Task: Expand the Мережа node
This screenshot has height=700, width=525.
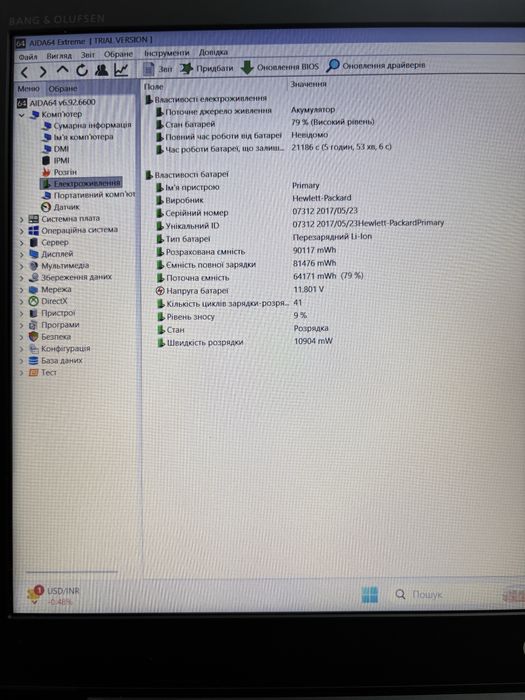Action: [21, 290]
